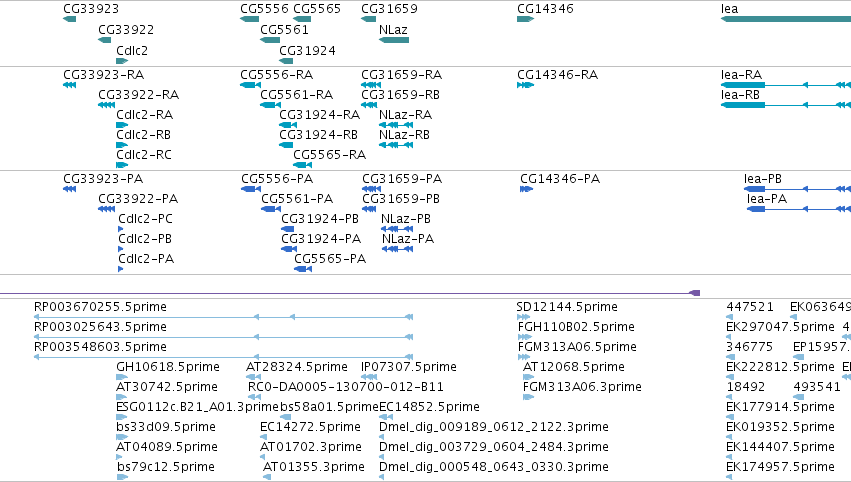Select EST EK297047.5prime
Image resolution: width=851 pixels, height=482 pixels.
[780, 327]
